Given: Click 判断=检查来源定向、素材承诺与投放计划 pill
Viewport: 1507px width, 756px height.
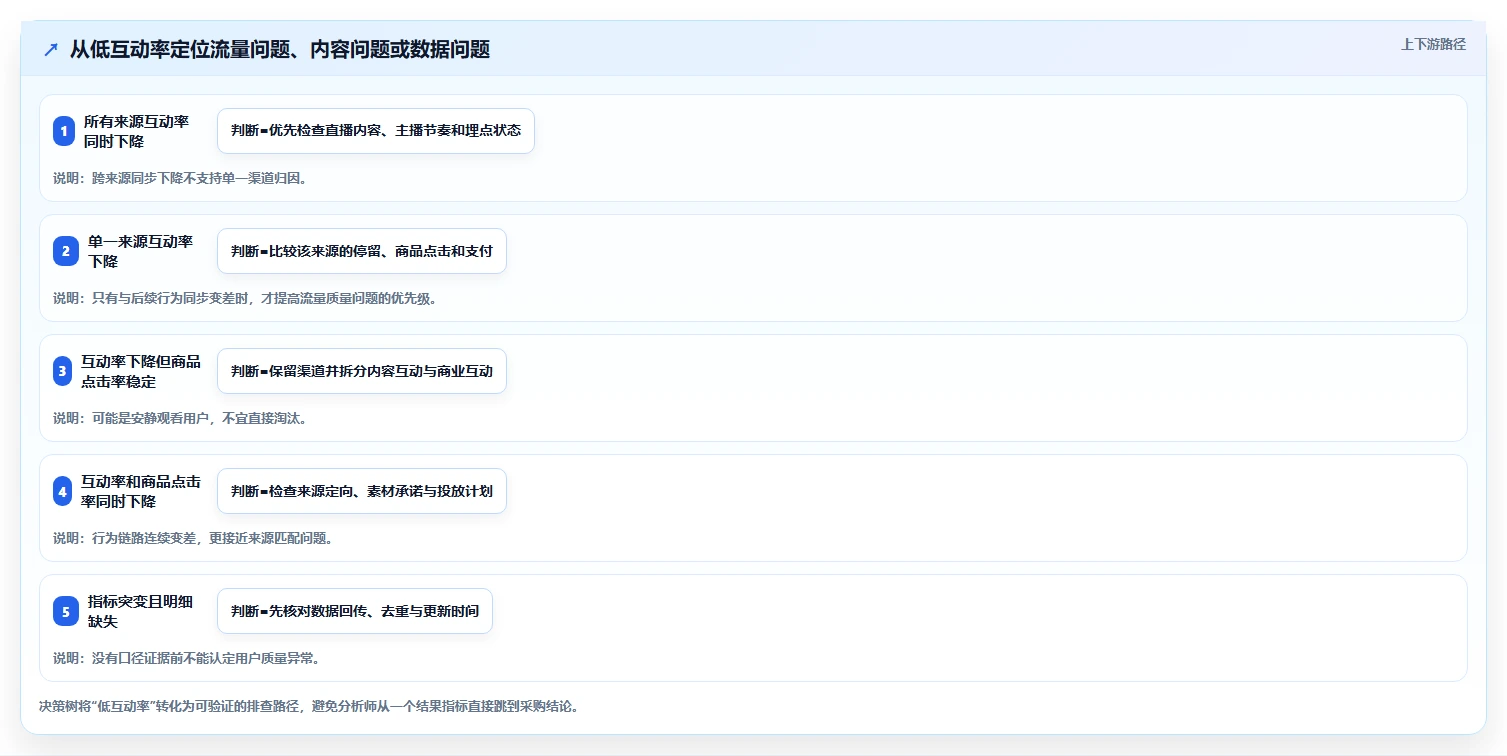Looking at the screenshot, I should [x=362, y=491].
